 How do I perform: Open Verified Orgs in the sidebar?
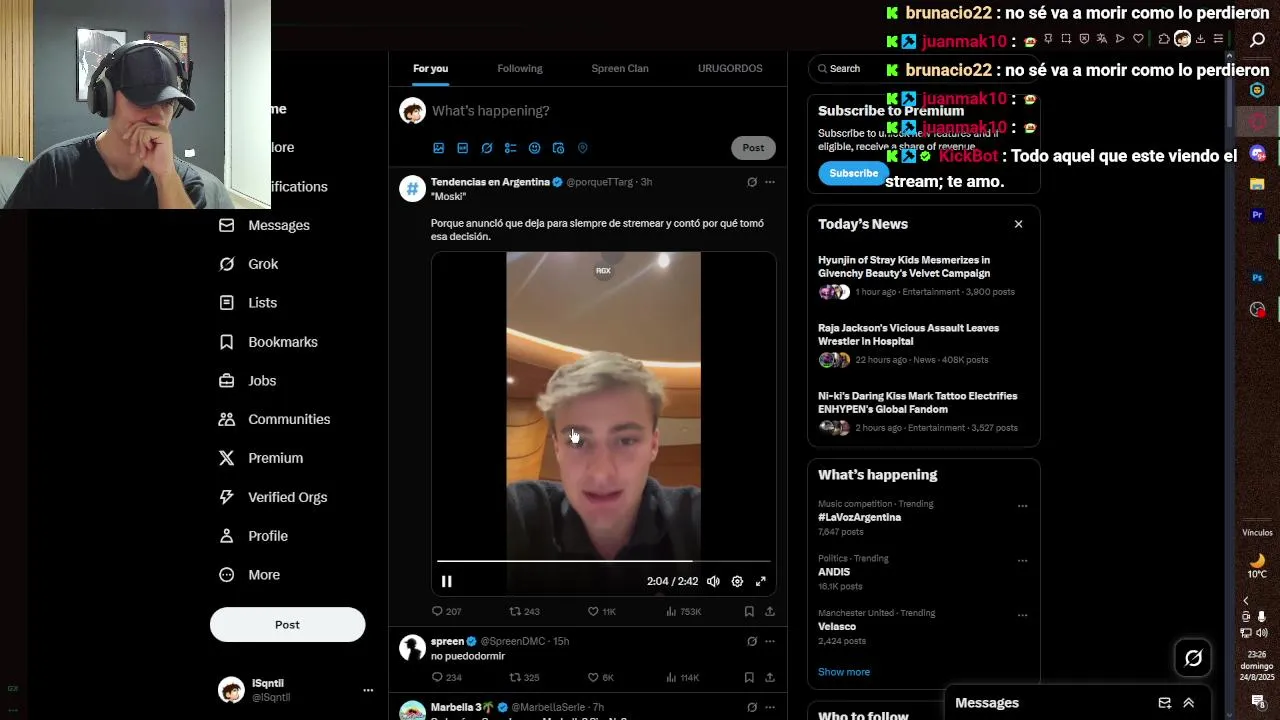coord(273,497)
